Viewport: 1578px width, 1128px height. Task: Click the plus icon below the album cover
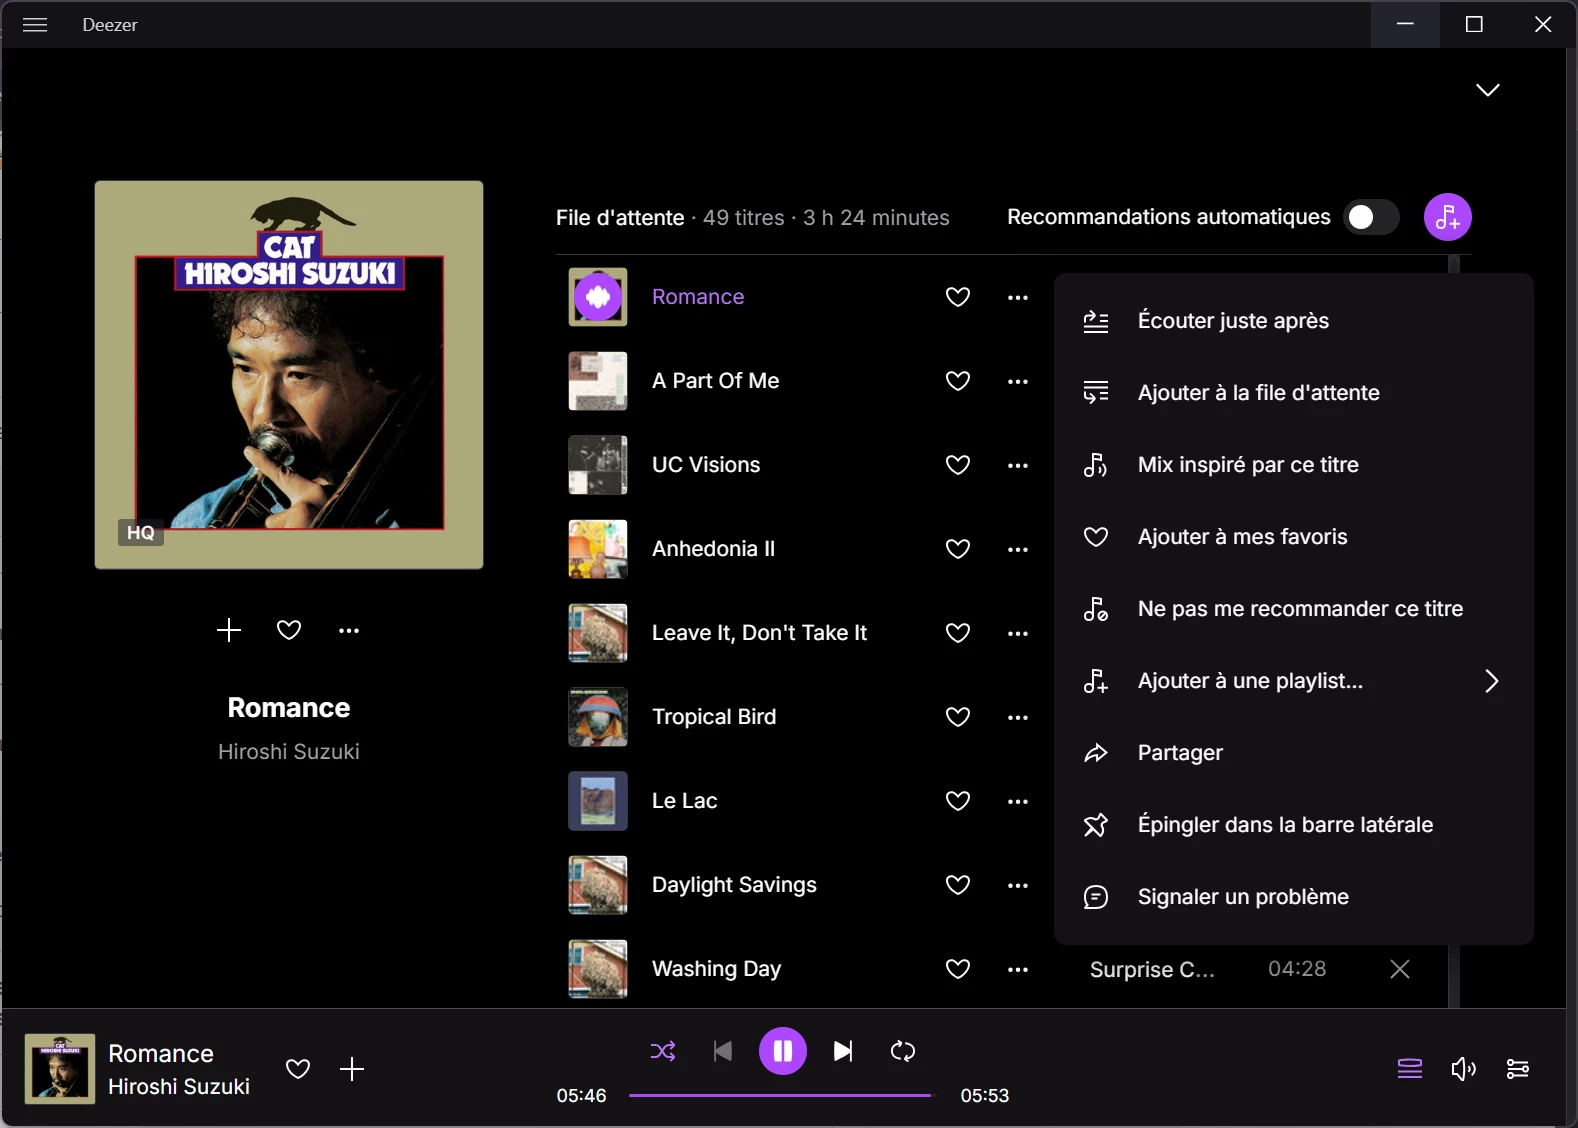pos(229,630)
